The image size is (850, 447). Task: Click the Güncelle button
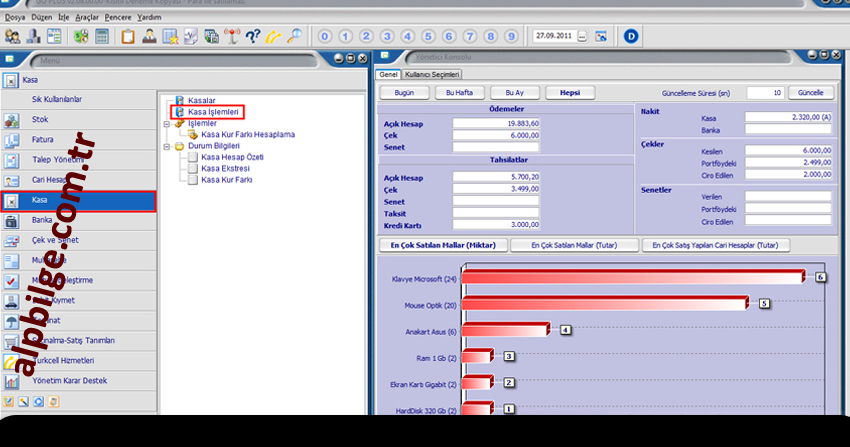(810, 92)
